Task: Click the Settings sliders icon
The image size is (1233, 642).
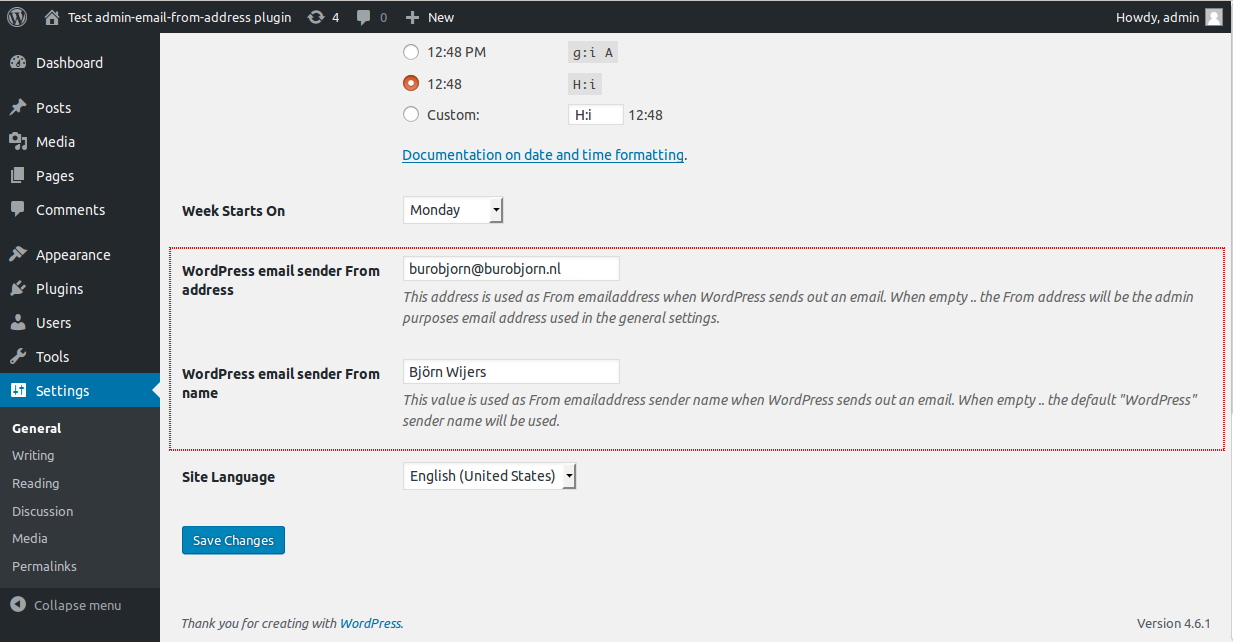Action: tap(18, 390)
